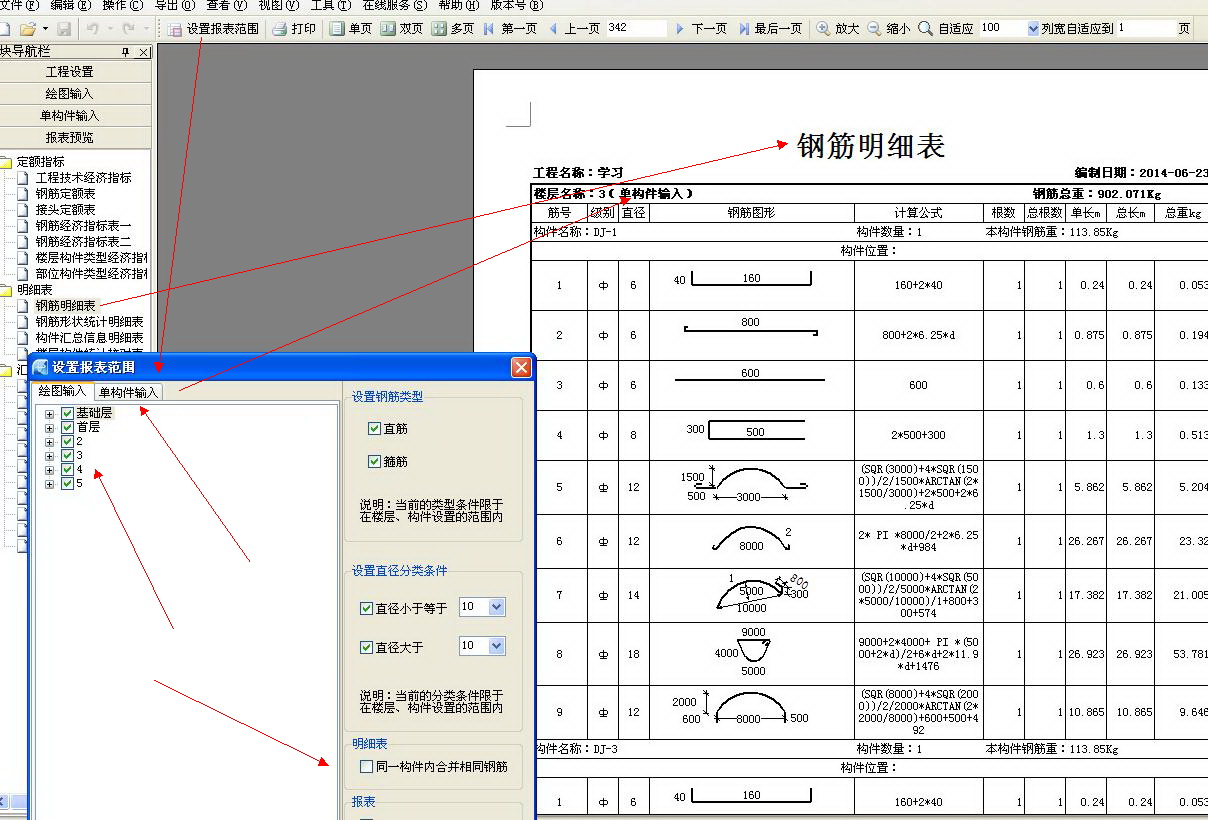Click 绘图输入 navigation button in sidebar

(70, 94)
